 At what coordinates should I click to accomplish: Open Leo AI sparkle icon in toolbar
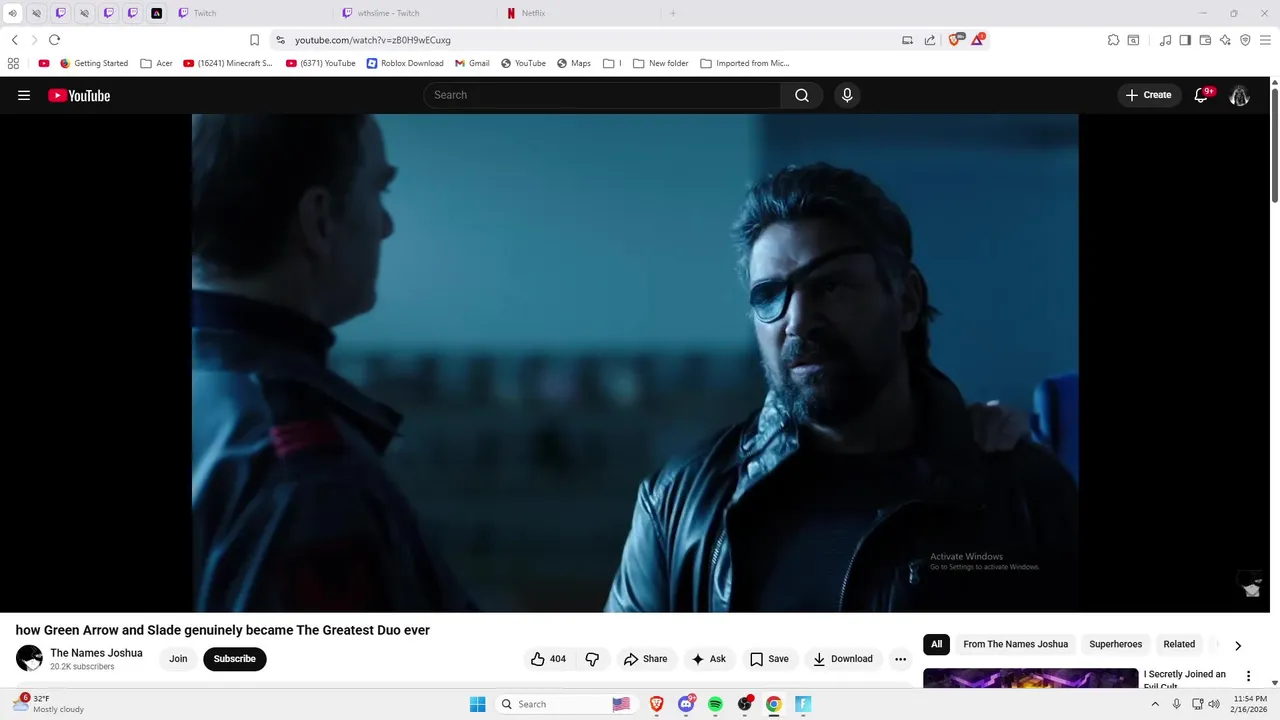point(1225,40)
